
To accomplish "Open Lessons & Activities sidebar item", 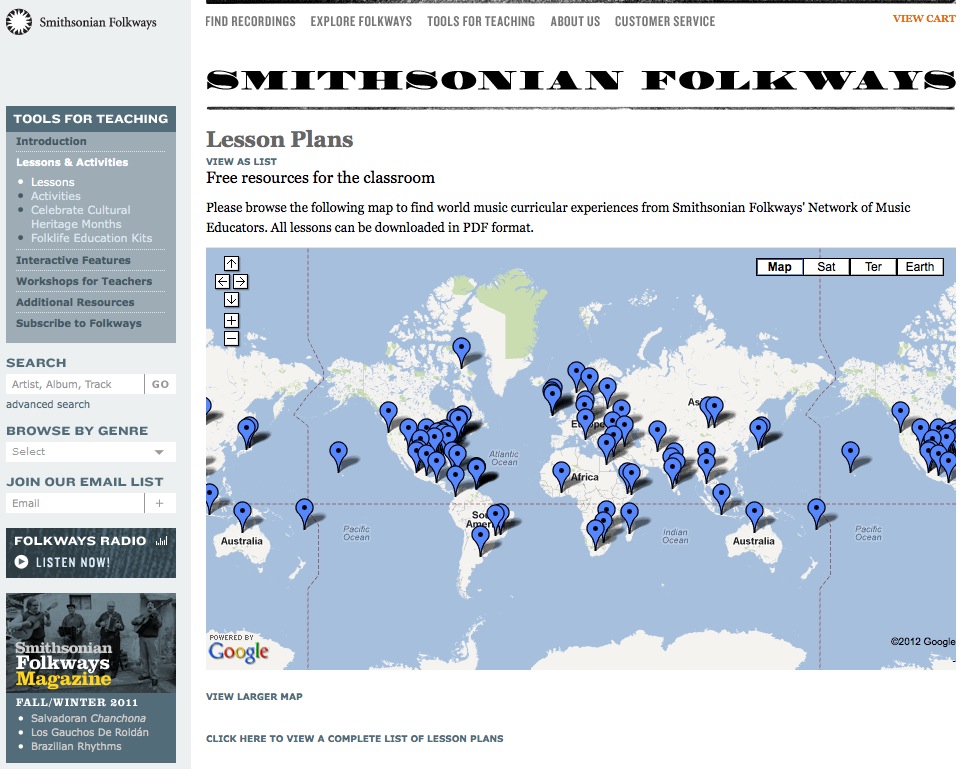I will coord(72,162).
